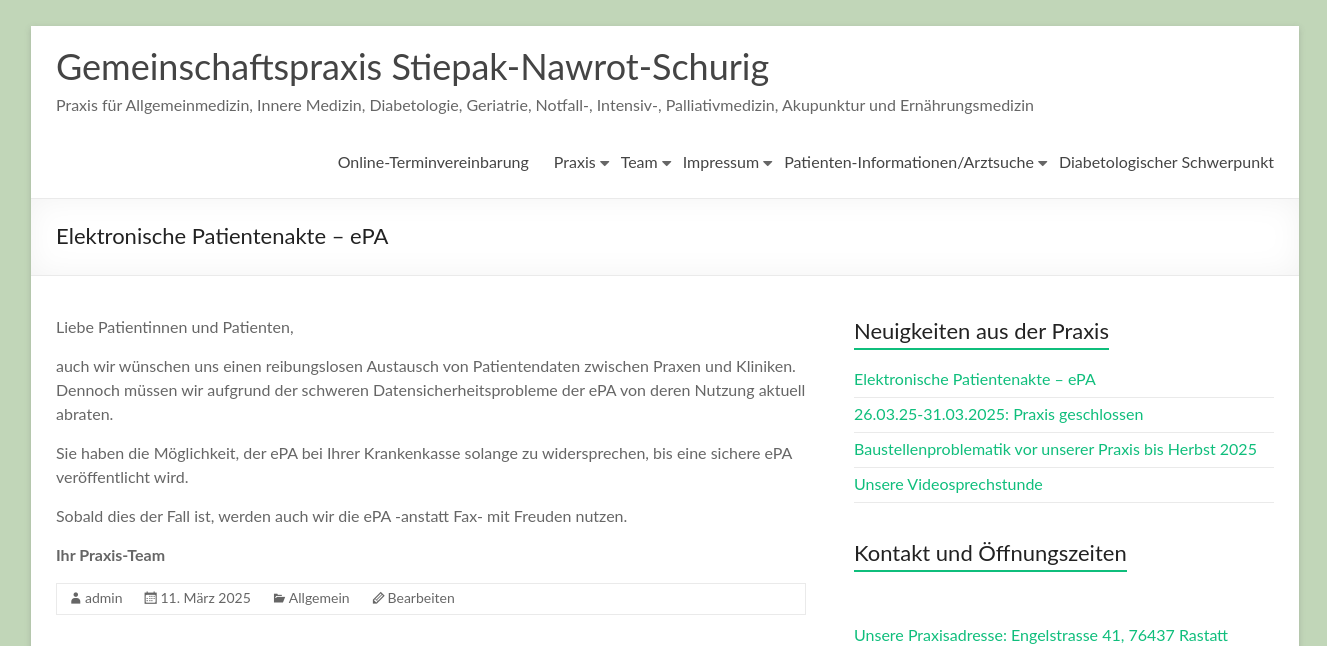Screen dimensions: 1327x646
Task: Click the calendar icon before 11. März 2025
Action: pyautogui.click(x=151, y=599)
